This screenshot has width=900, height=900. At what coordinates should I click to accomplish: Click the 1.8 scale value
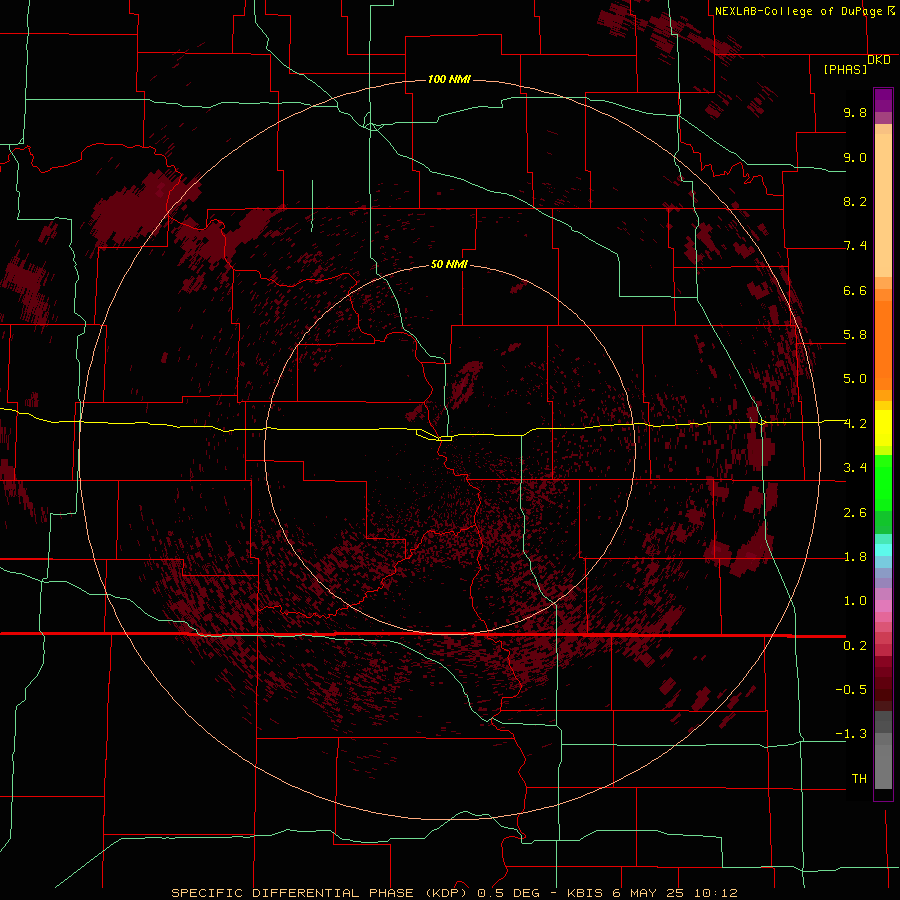855,557
